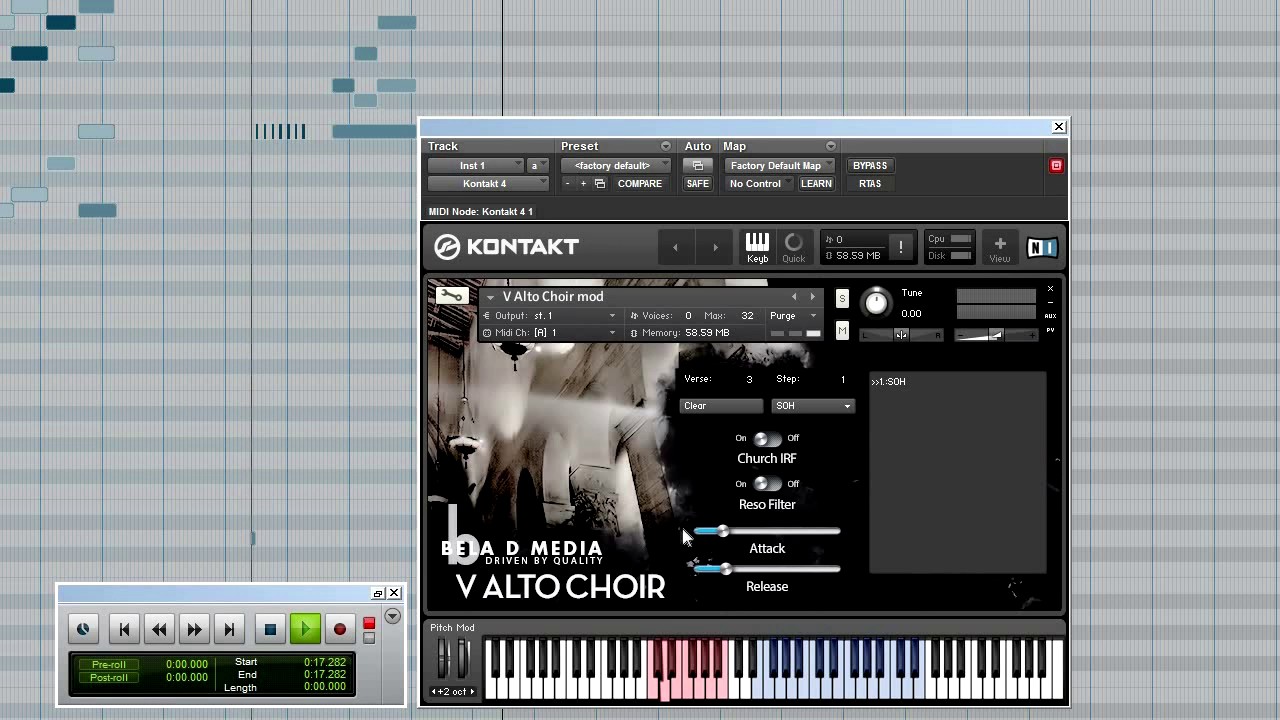
Task: Open the Purge dropdown
Action: pos(793,316)
